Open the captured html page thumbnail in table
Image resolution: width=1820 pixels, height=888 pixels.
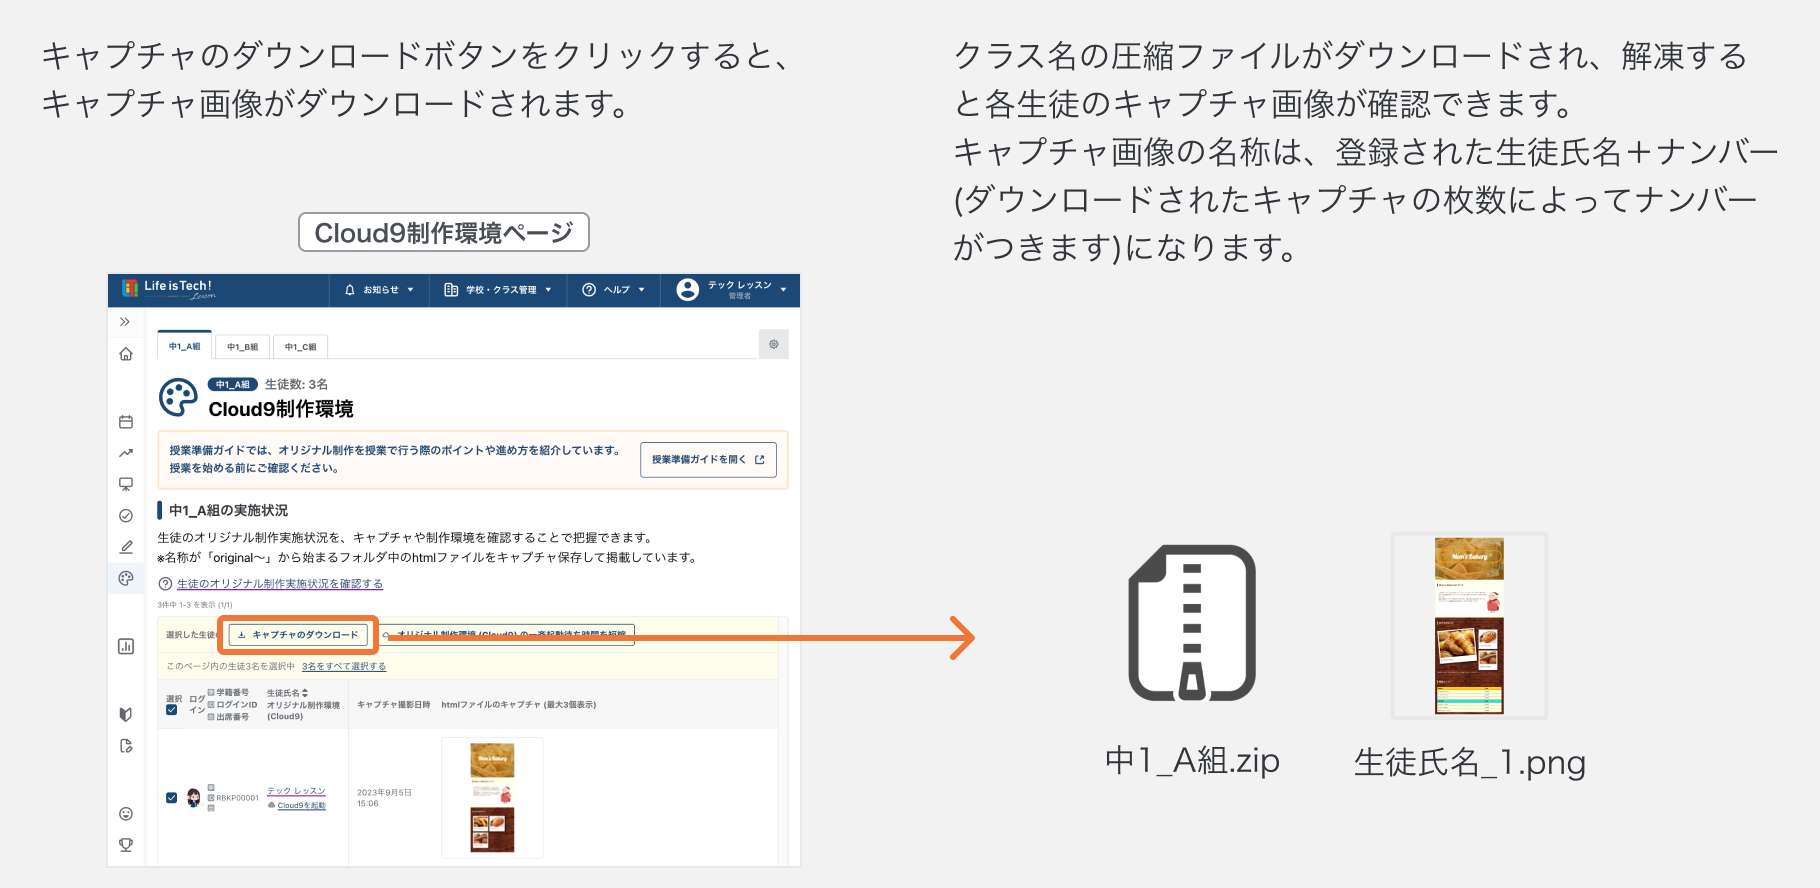(492, 798)
